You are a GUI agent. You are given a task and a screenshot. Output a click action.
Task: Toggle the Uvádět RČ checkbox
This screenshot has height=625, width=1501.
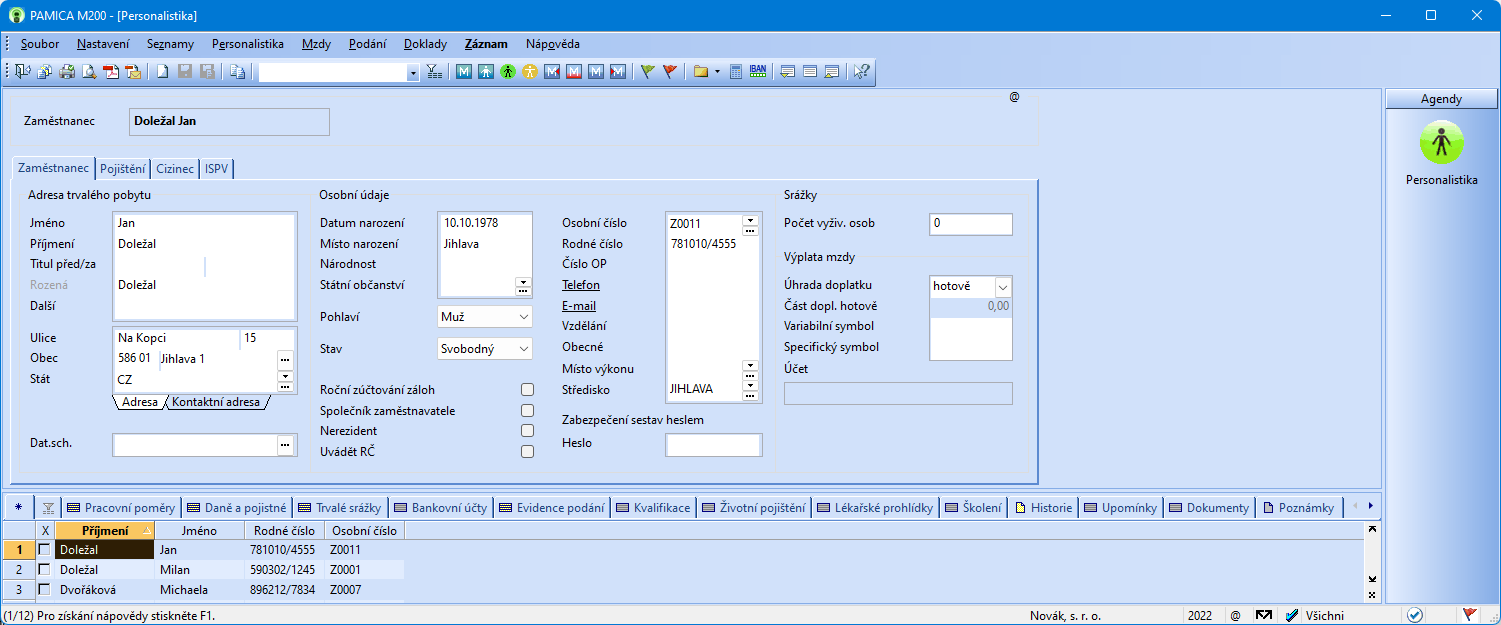tap(527, 452)
